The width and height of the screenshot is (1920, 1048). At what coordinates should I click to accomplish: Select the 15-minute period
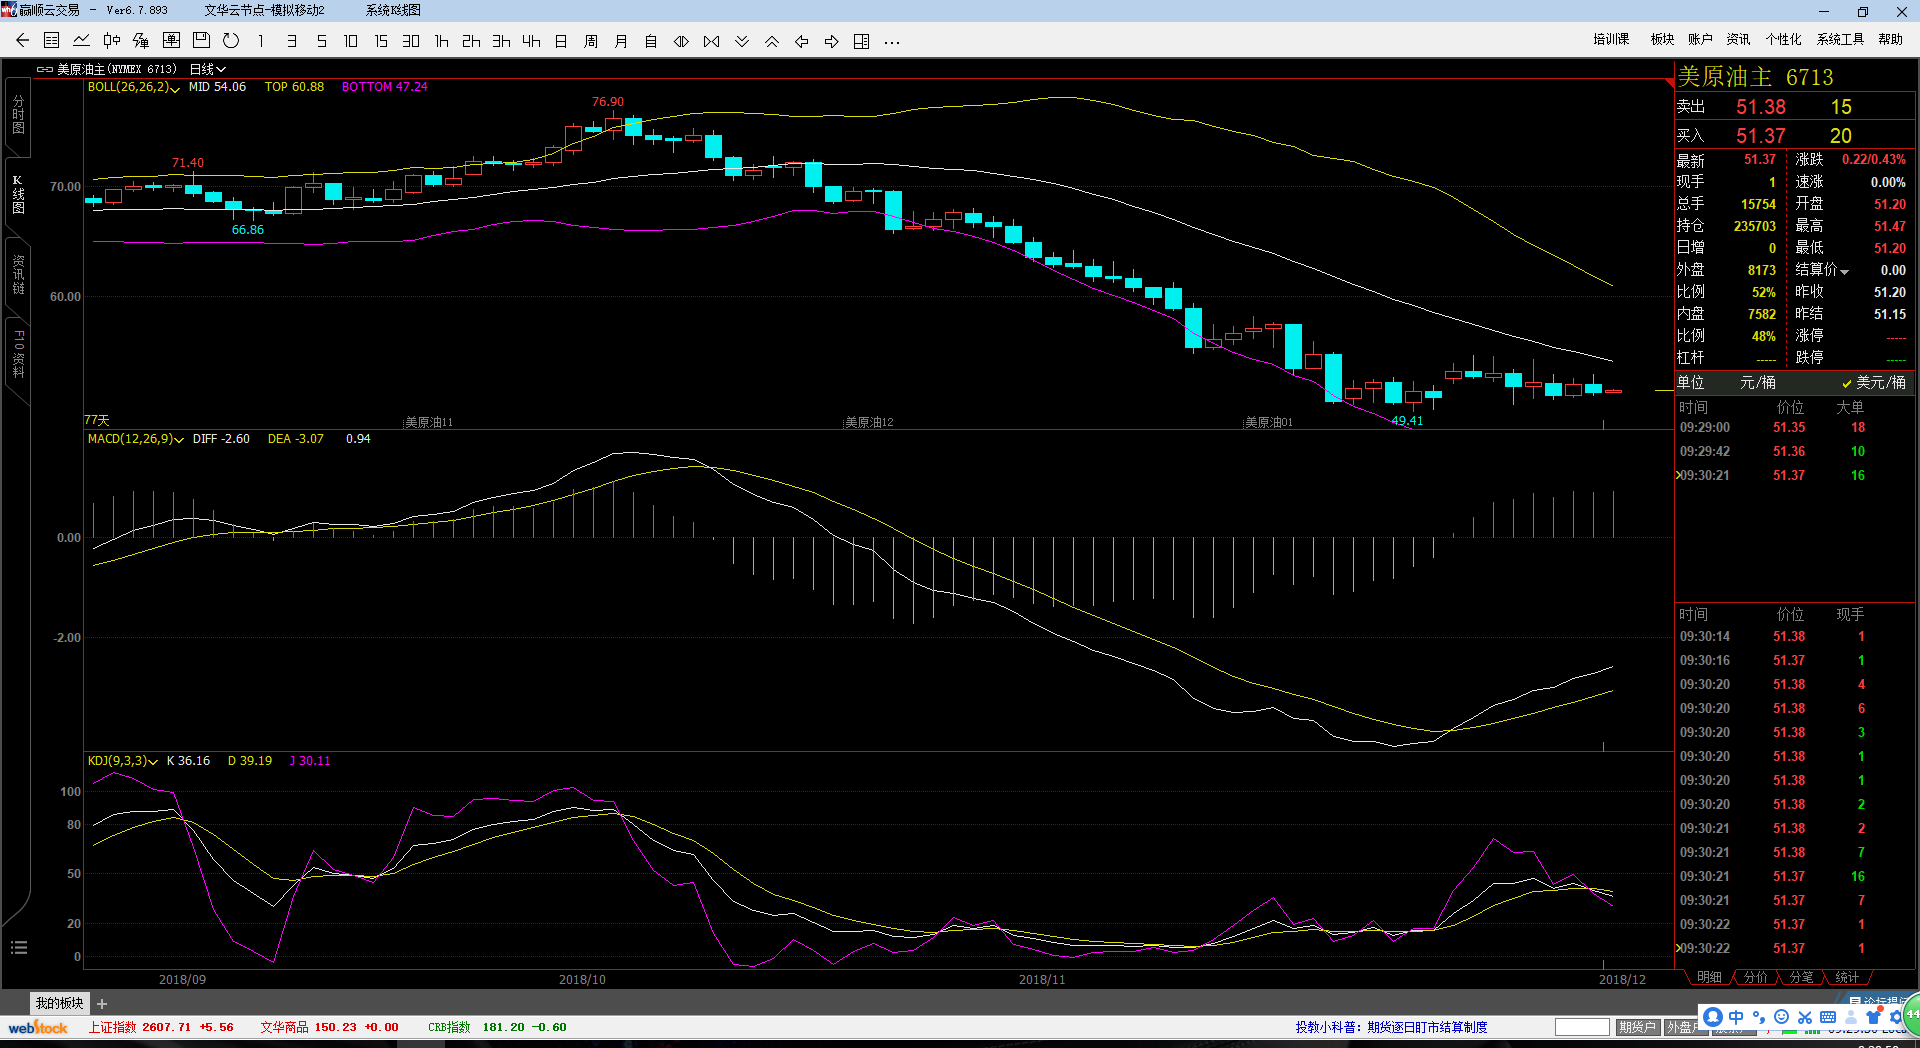coord(381,41)
